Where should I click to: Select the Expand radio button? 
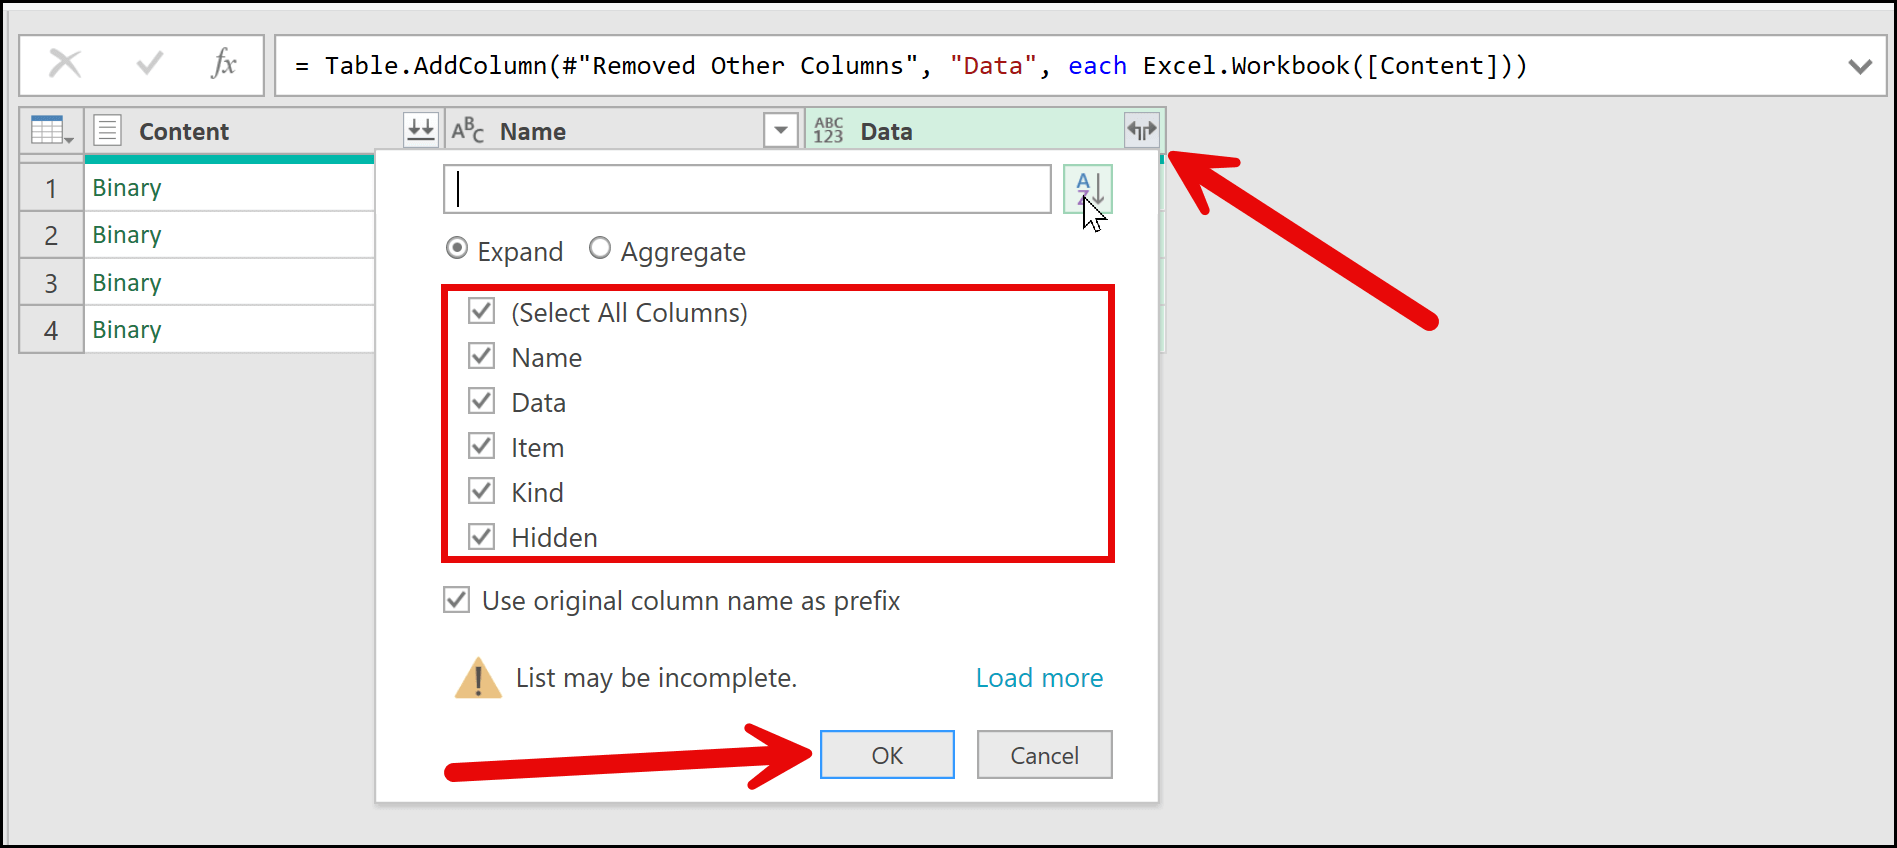457,249
